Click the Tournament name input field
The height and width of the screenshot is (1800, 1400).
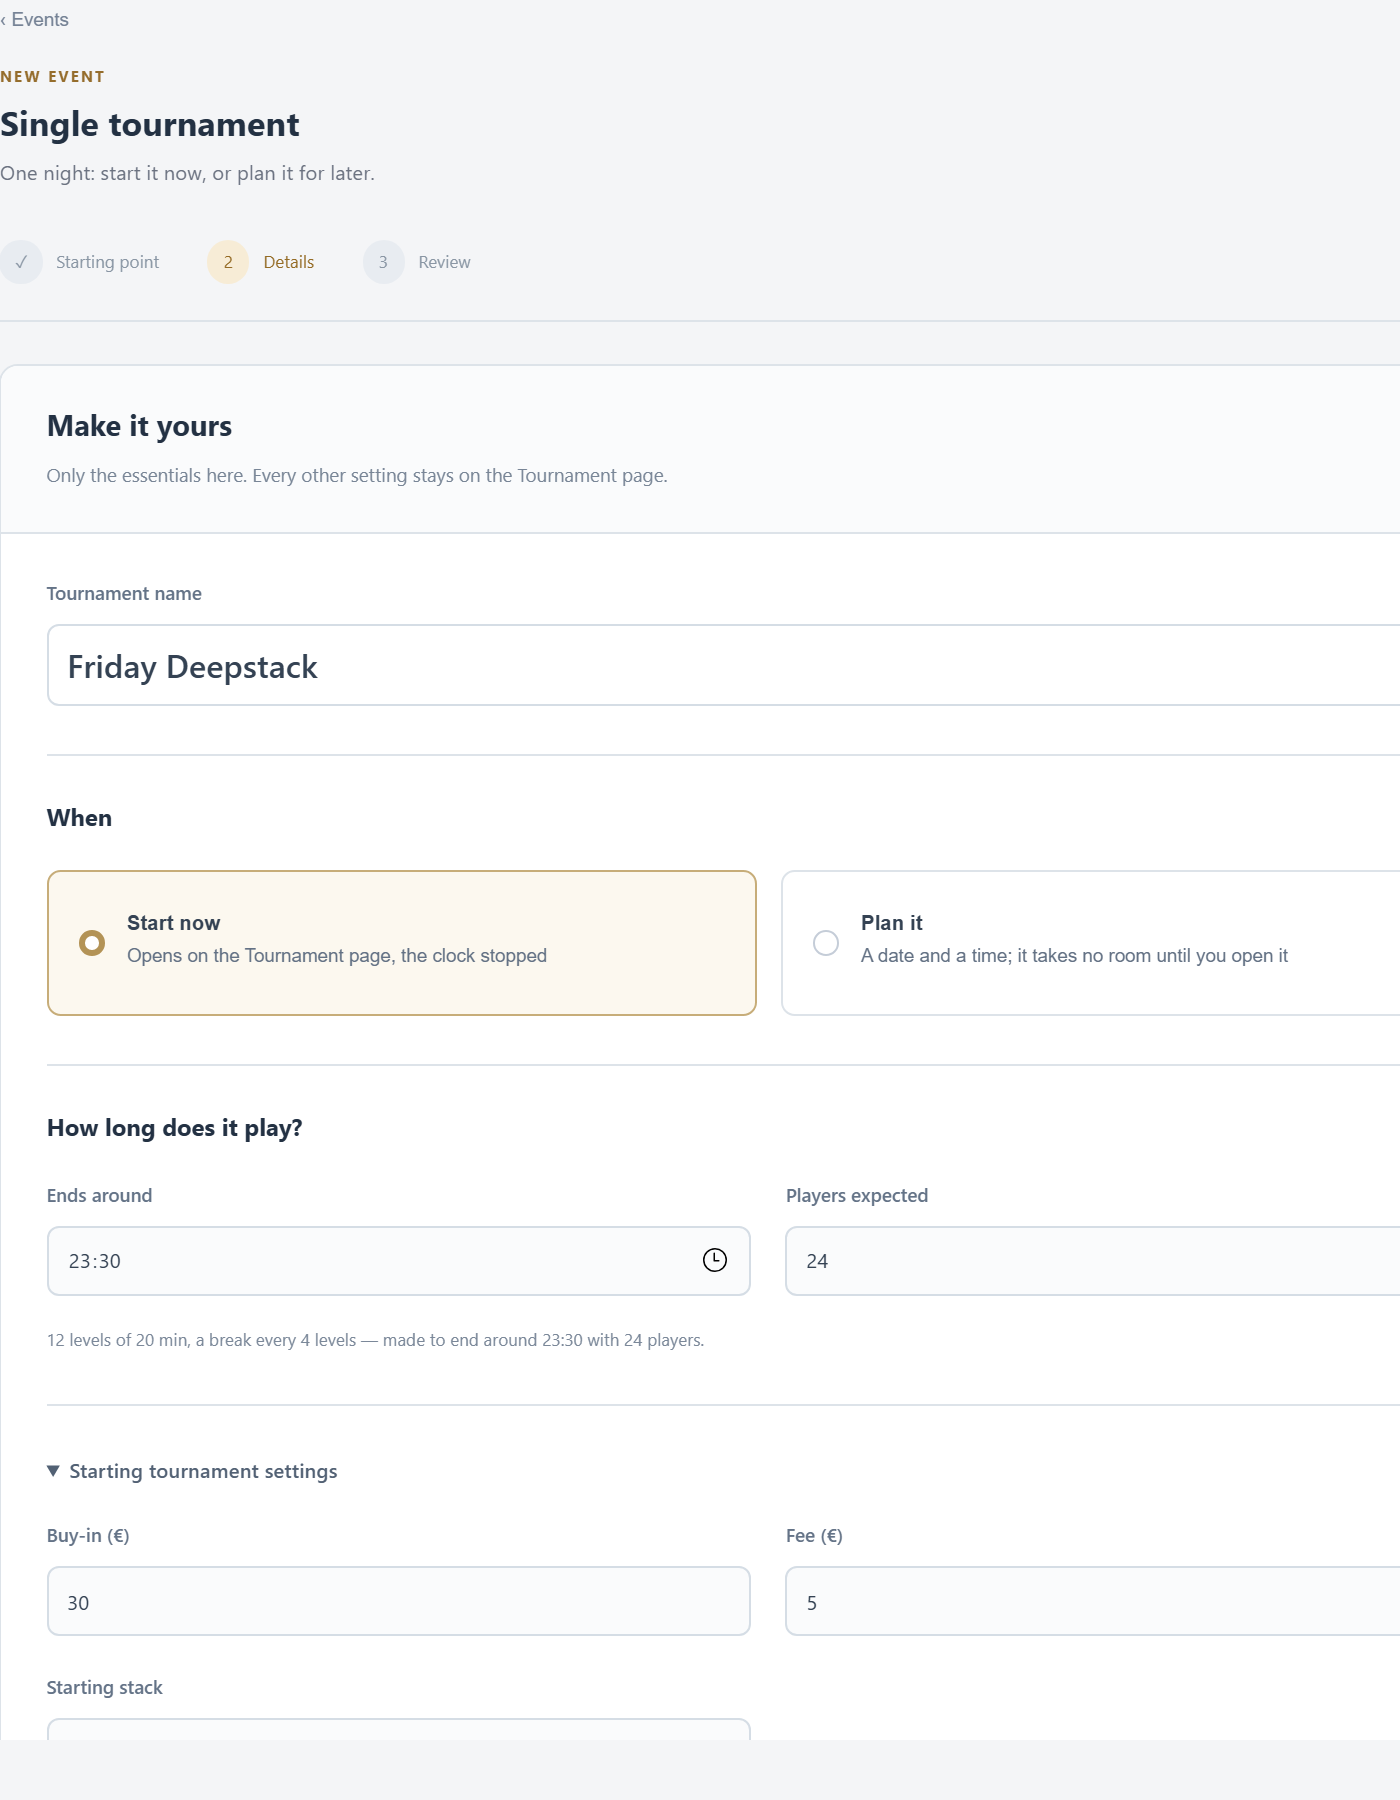(723, 665)
